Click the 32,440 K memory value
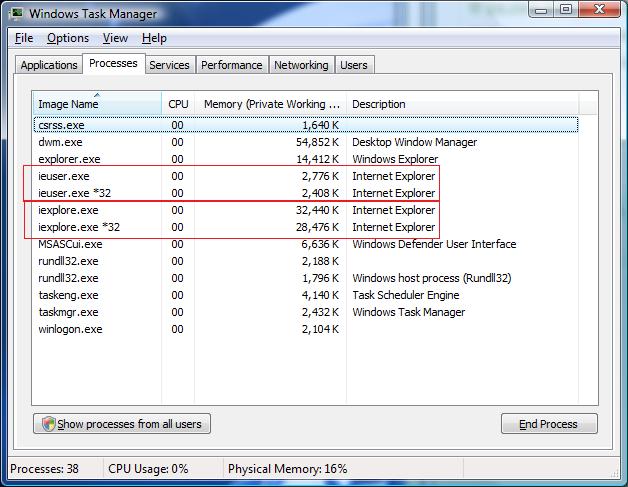The height and width of the screenshot is (487, 628). (x=318, y=210)
